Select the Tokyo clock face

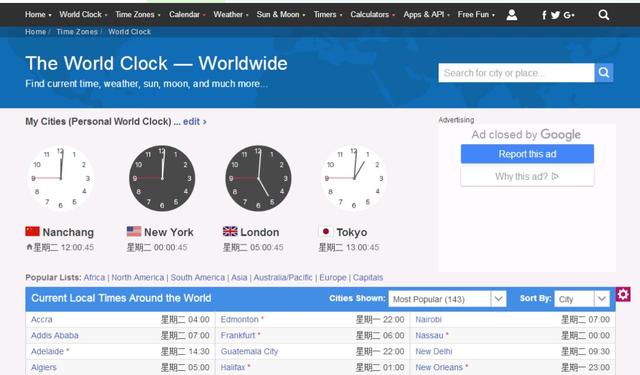coord(354,178)
